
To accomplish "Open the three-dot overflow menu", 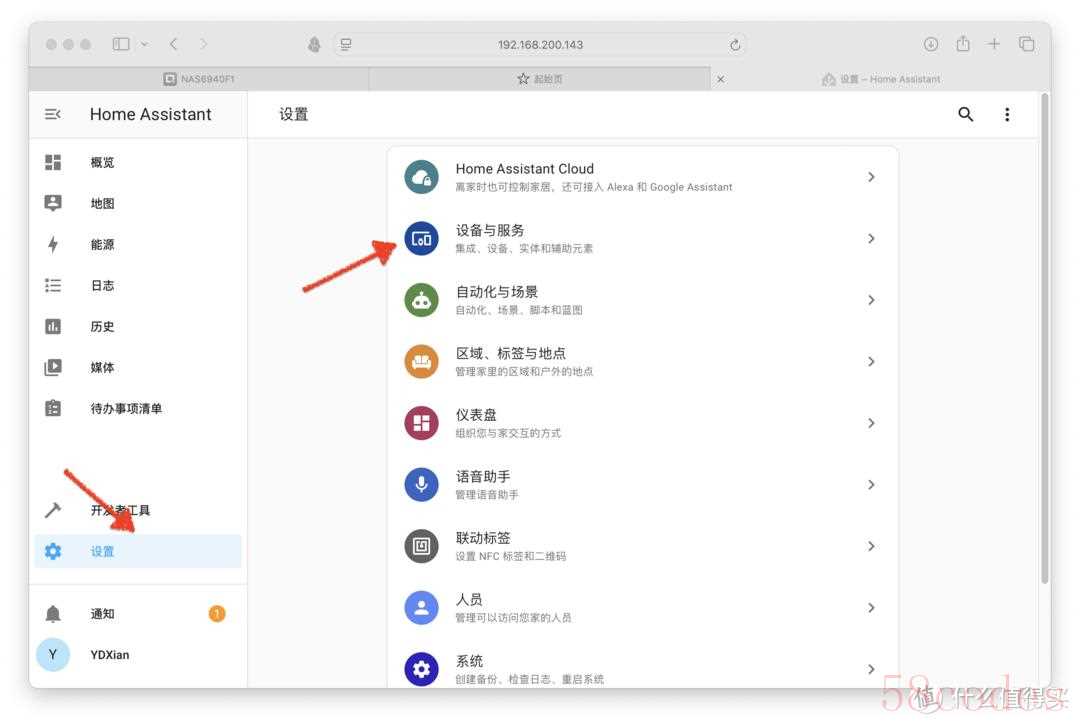I will (1007, 114).
